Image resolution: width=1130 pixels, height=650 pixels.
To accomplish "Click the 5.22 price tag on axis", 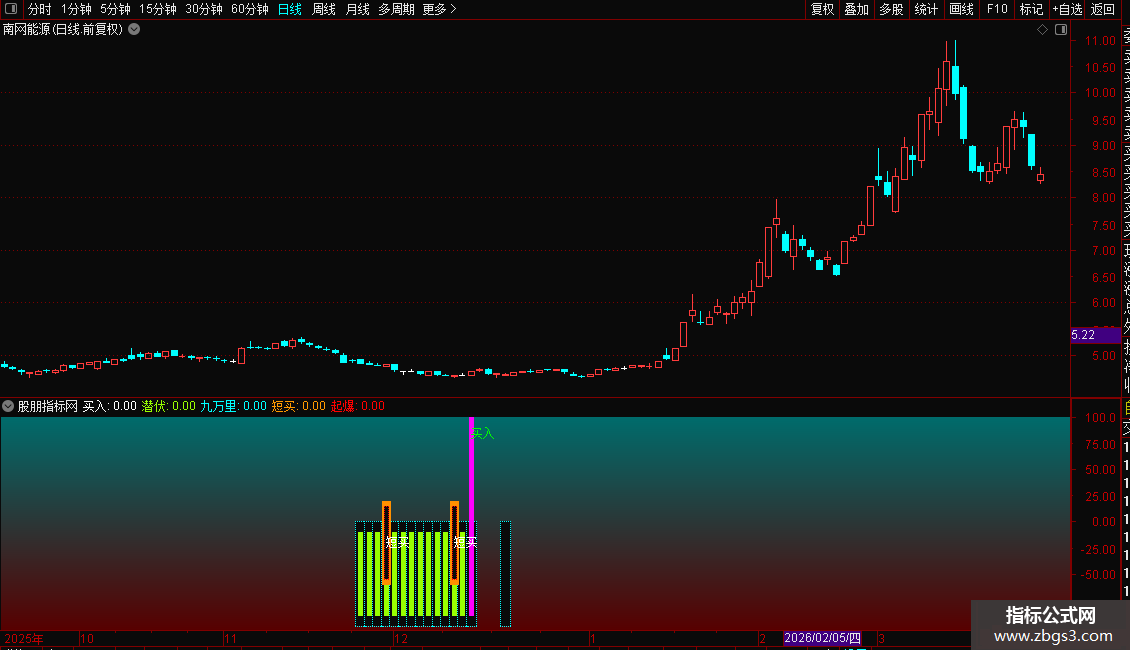I will coord(1095,335).
